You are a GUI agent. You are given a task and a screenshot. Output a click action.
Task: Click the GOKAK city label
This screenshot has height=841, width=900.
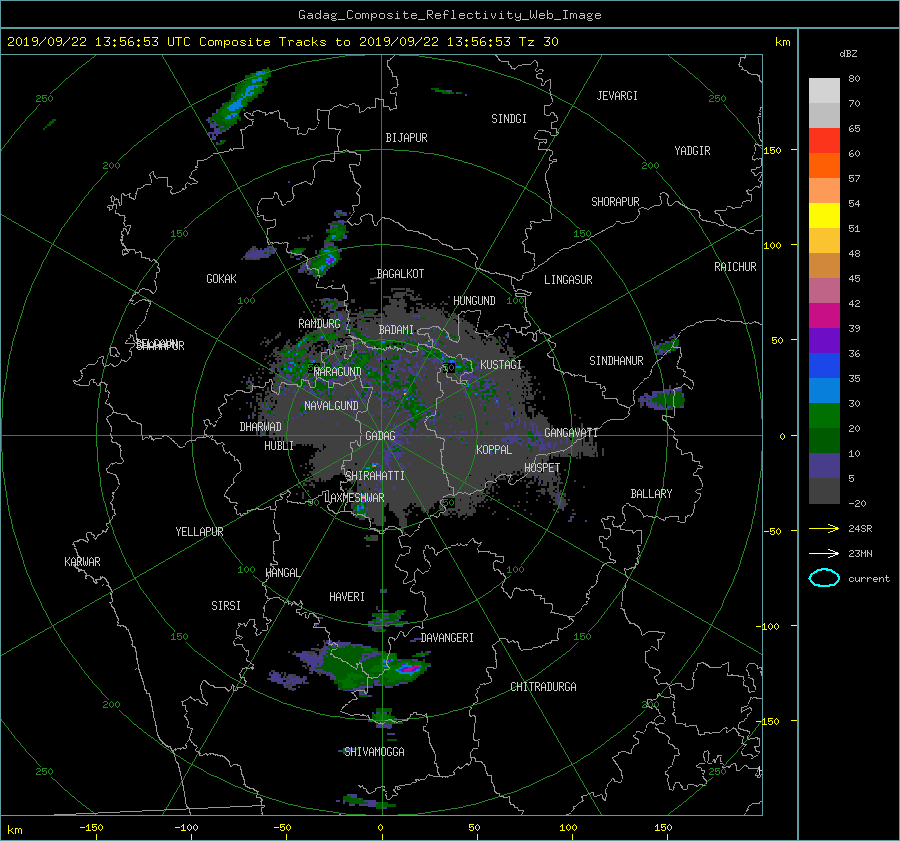click(222, 279)
